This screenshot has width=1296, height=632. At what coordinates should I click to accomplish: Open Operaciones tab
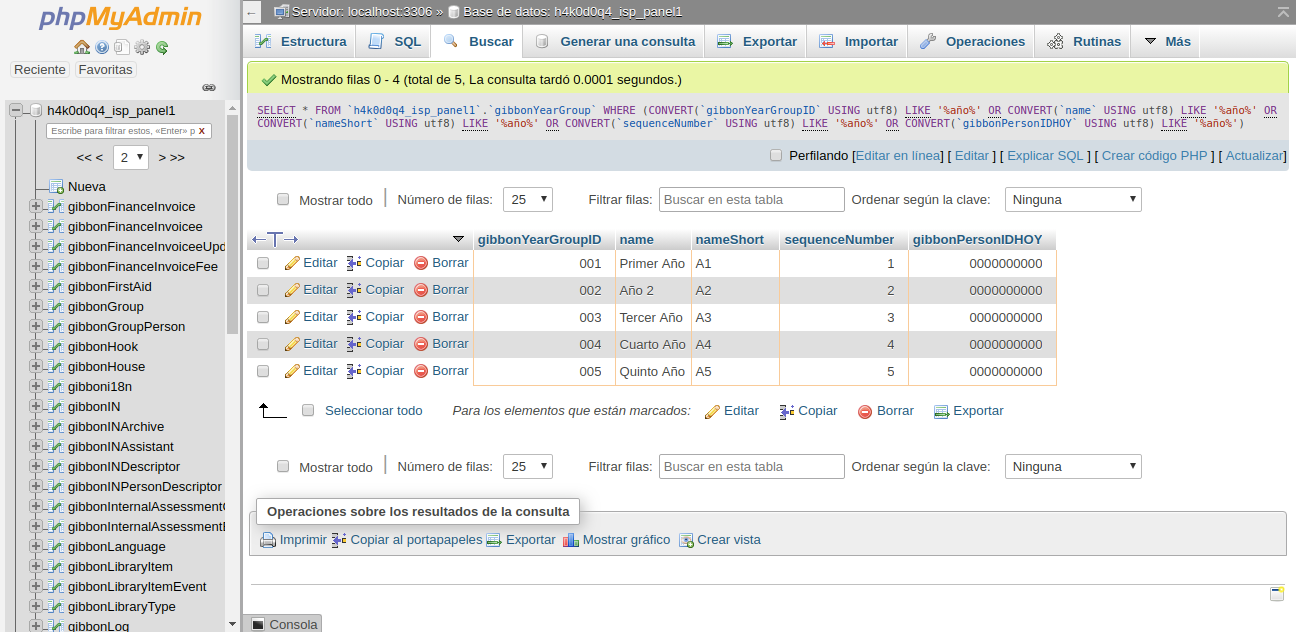972,41
